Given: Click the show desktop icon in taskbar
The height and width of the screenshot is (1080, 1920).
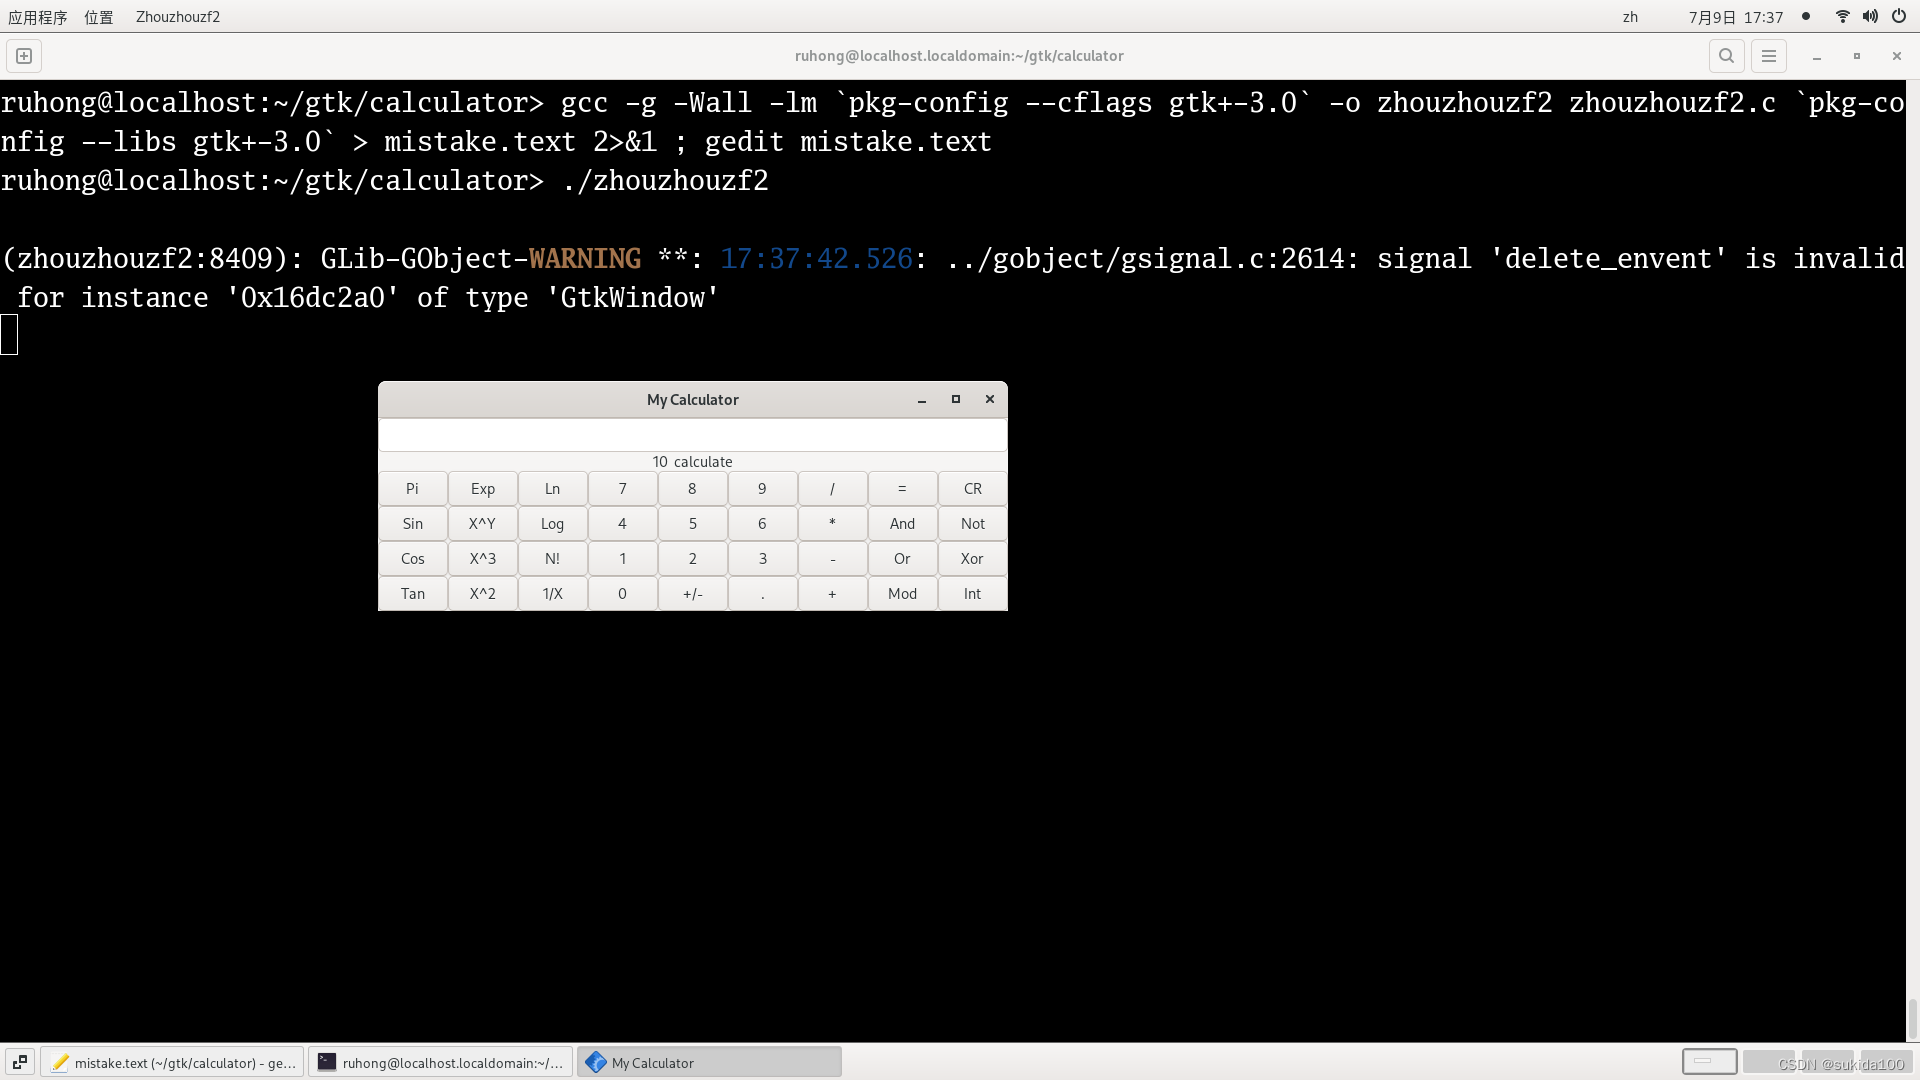Looking at the screenshot, I should coord(20,1062).
